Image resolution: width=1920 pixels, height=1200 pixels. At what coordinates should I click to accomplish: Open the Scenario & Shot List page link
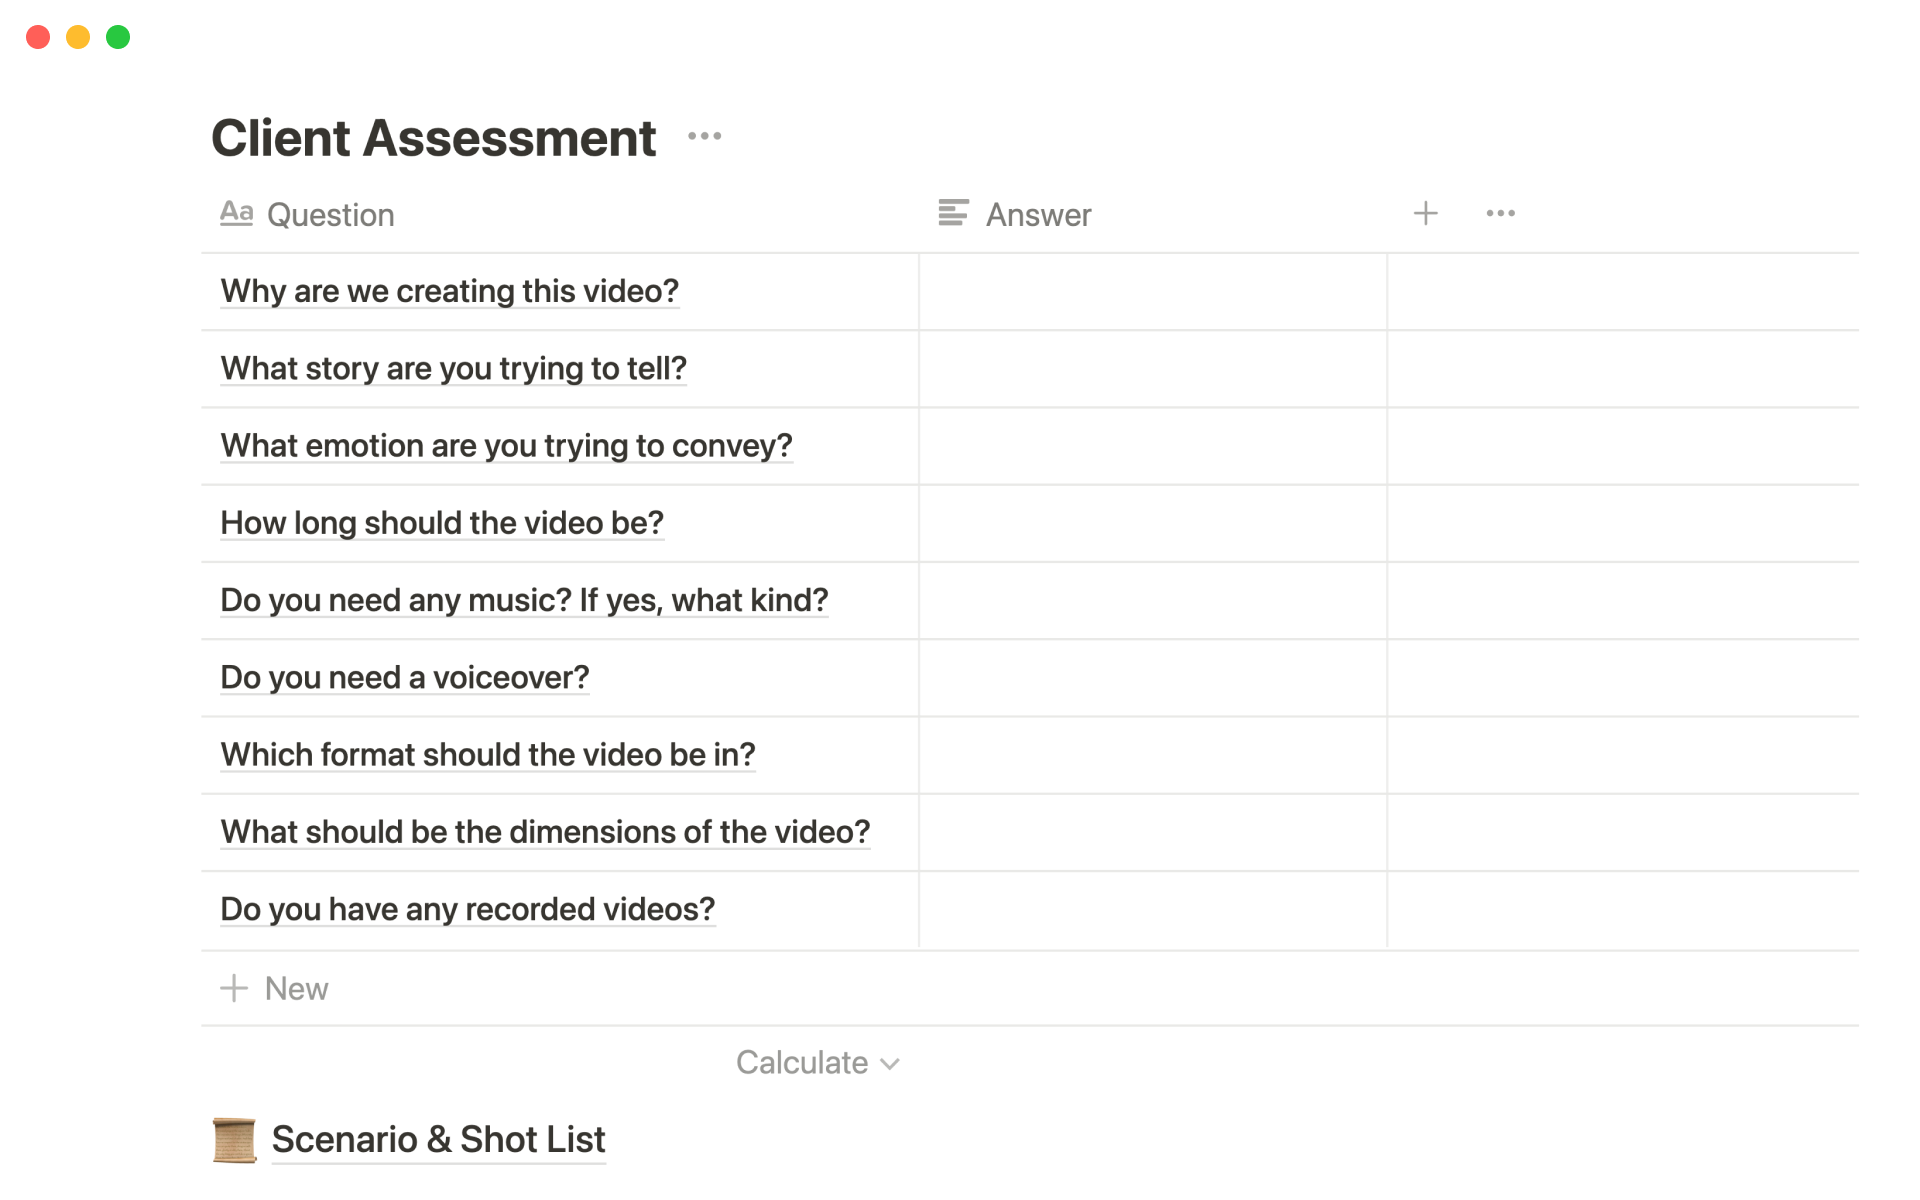click(438, 1140)
